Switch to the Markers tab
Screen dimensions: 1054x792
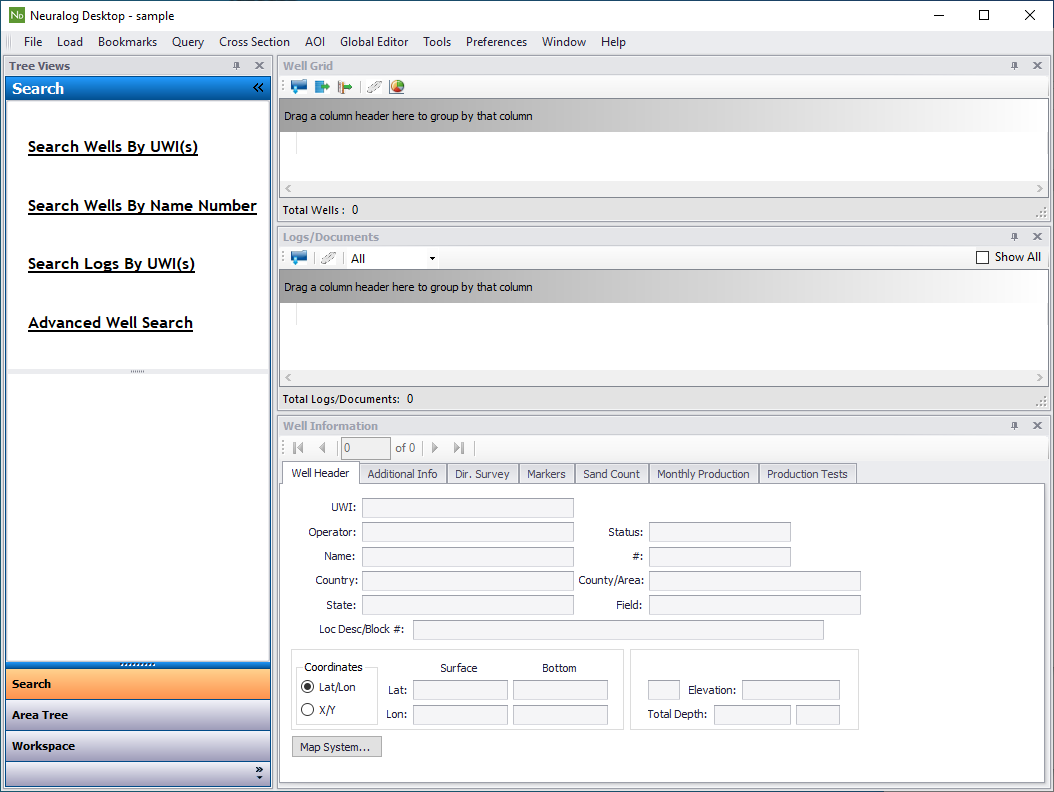click(x=546, y=474)
